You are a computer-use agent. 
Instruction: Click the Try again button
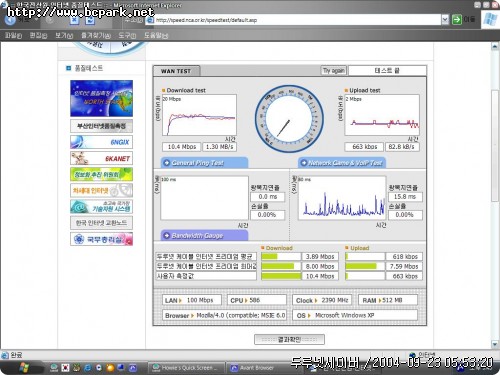tap(333, 70)
